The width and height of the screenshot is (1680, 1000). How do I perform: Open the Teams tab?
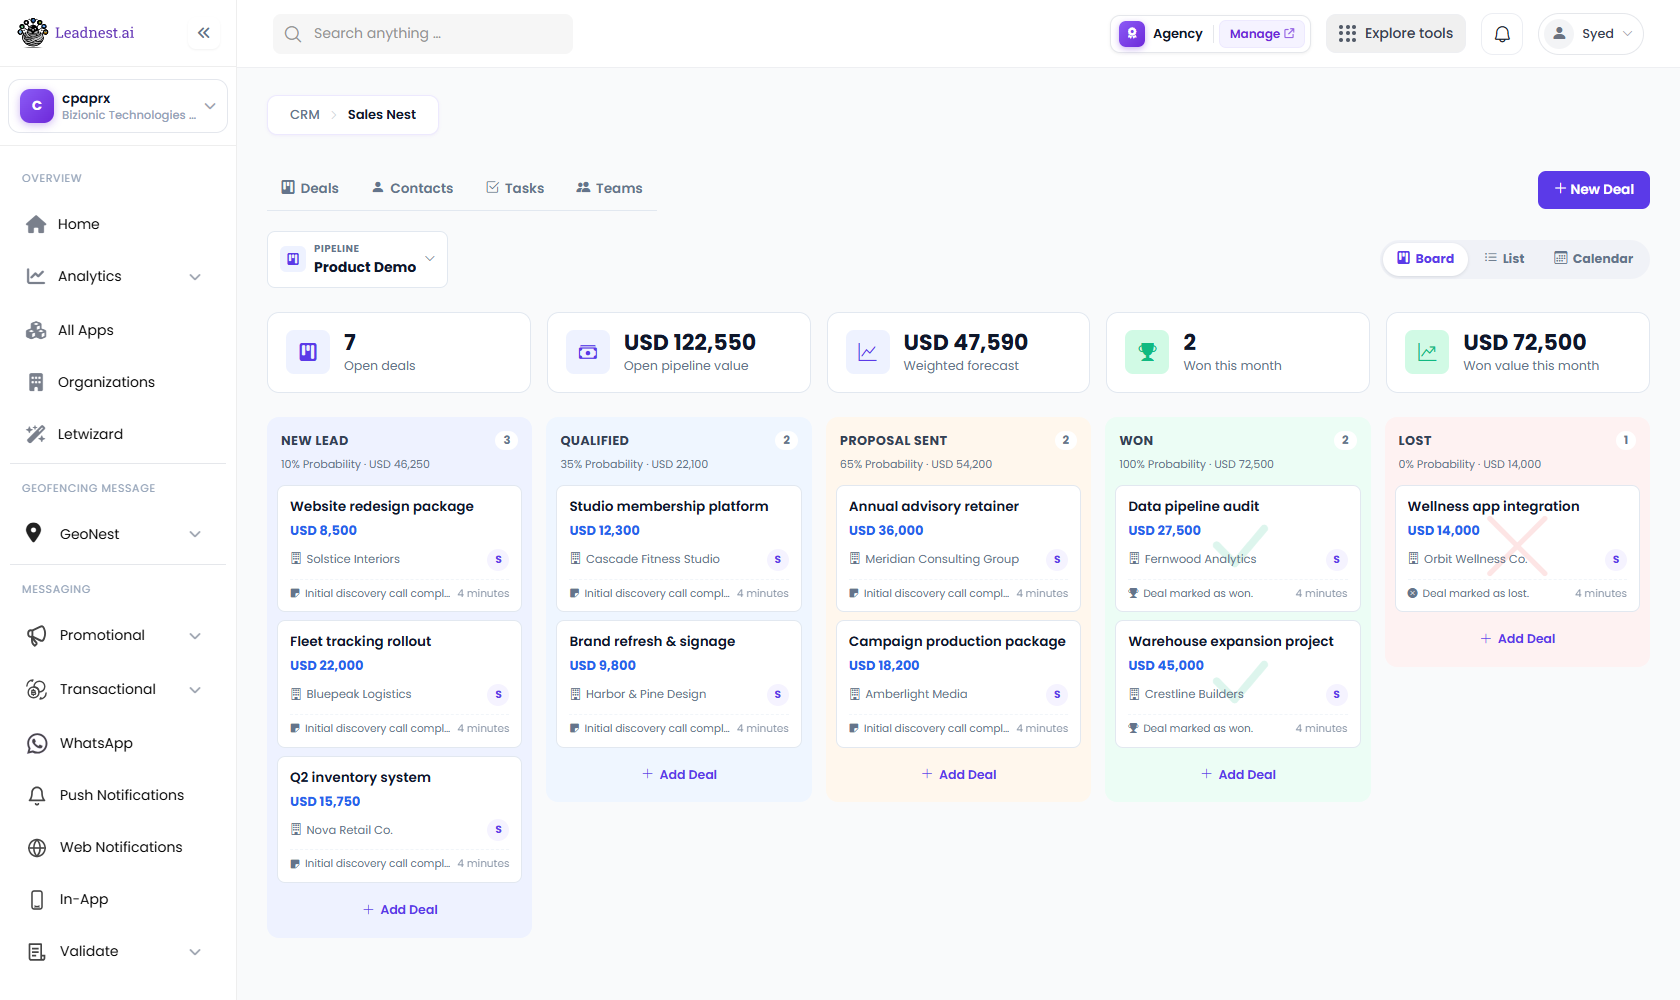[x=609, y=188]
